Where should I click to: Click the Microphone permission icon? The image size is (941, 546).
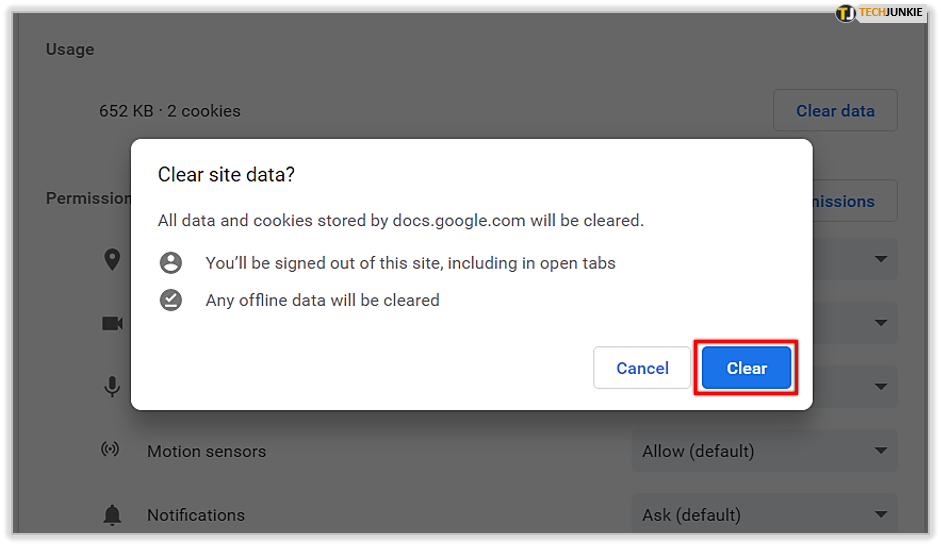pyautogui.click(x=112, y=386)
